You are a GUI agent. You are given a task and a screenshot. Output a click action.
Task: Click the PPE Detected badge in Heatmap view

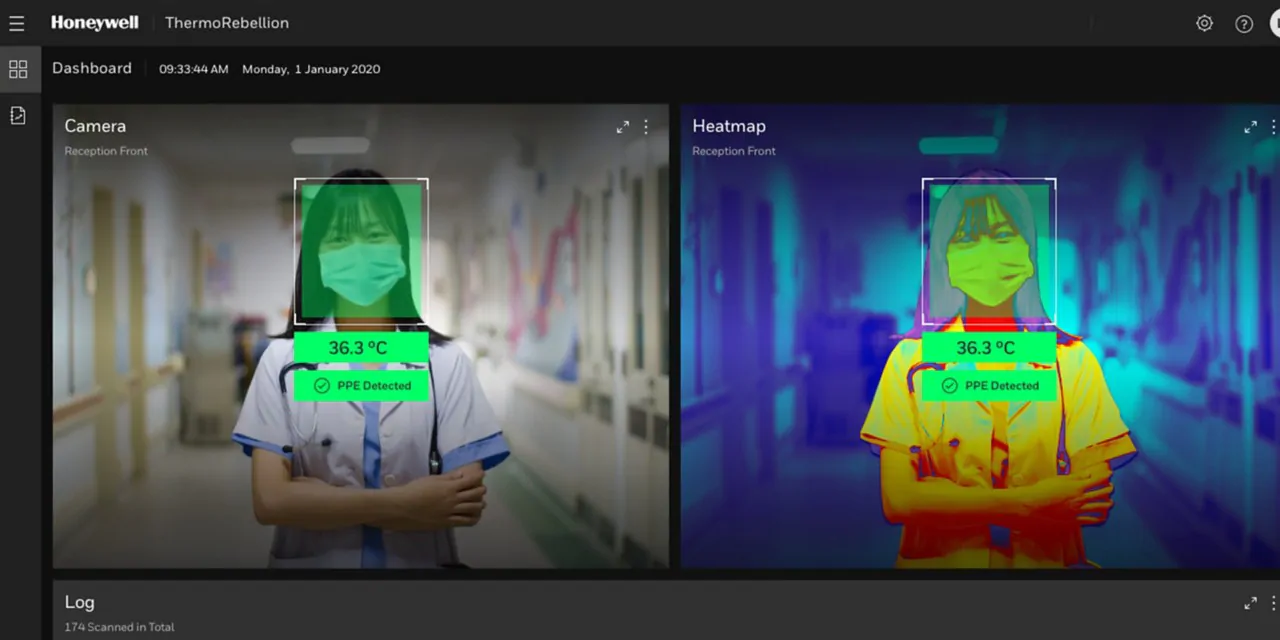tap(989, 386)
